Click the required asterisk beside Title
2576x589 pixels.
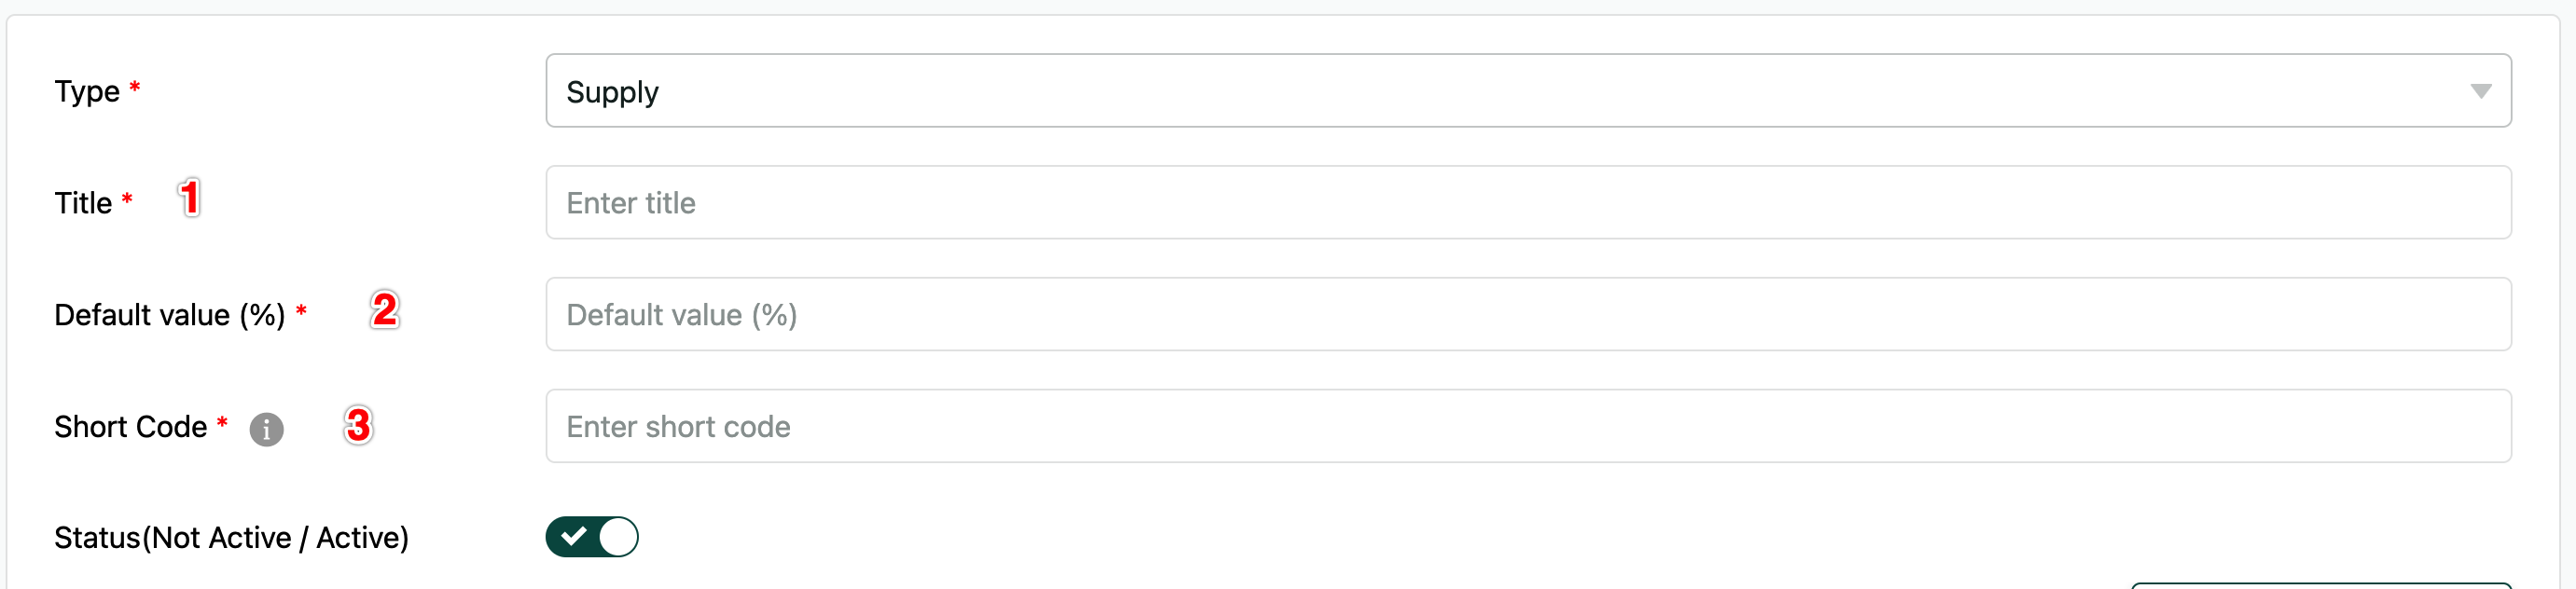tap(127, 199)
